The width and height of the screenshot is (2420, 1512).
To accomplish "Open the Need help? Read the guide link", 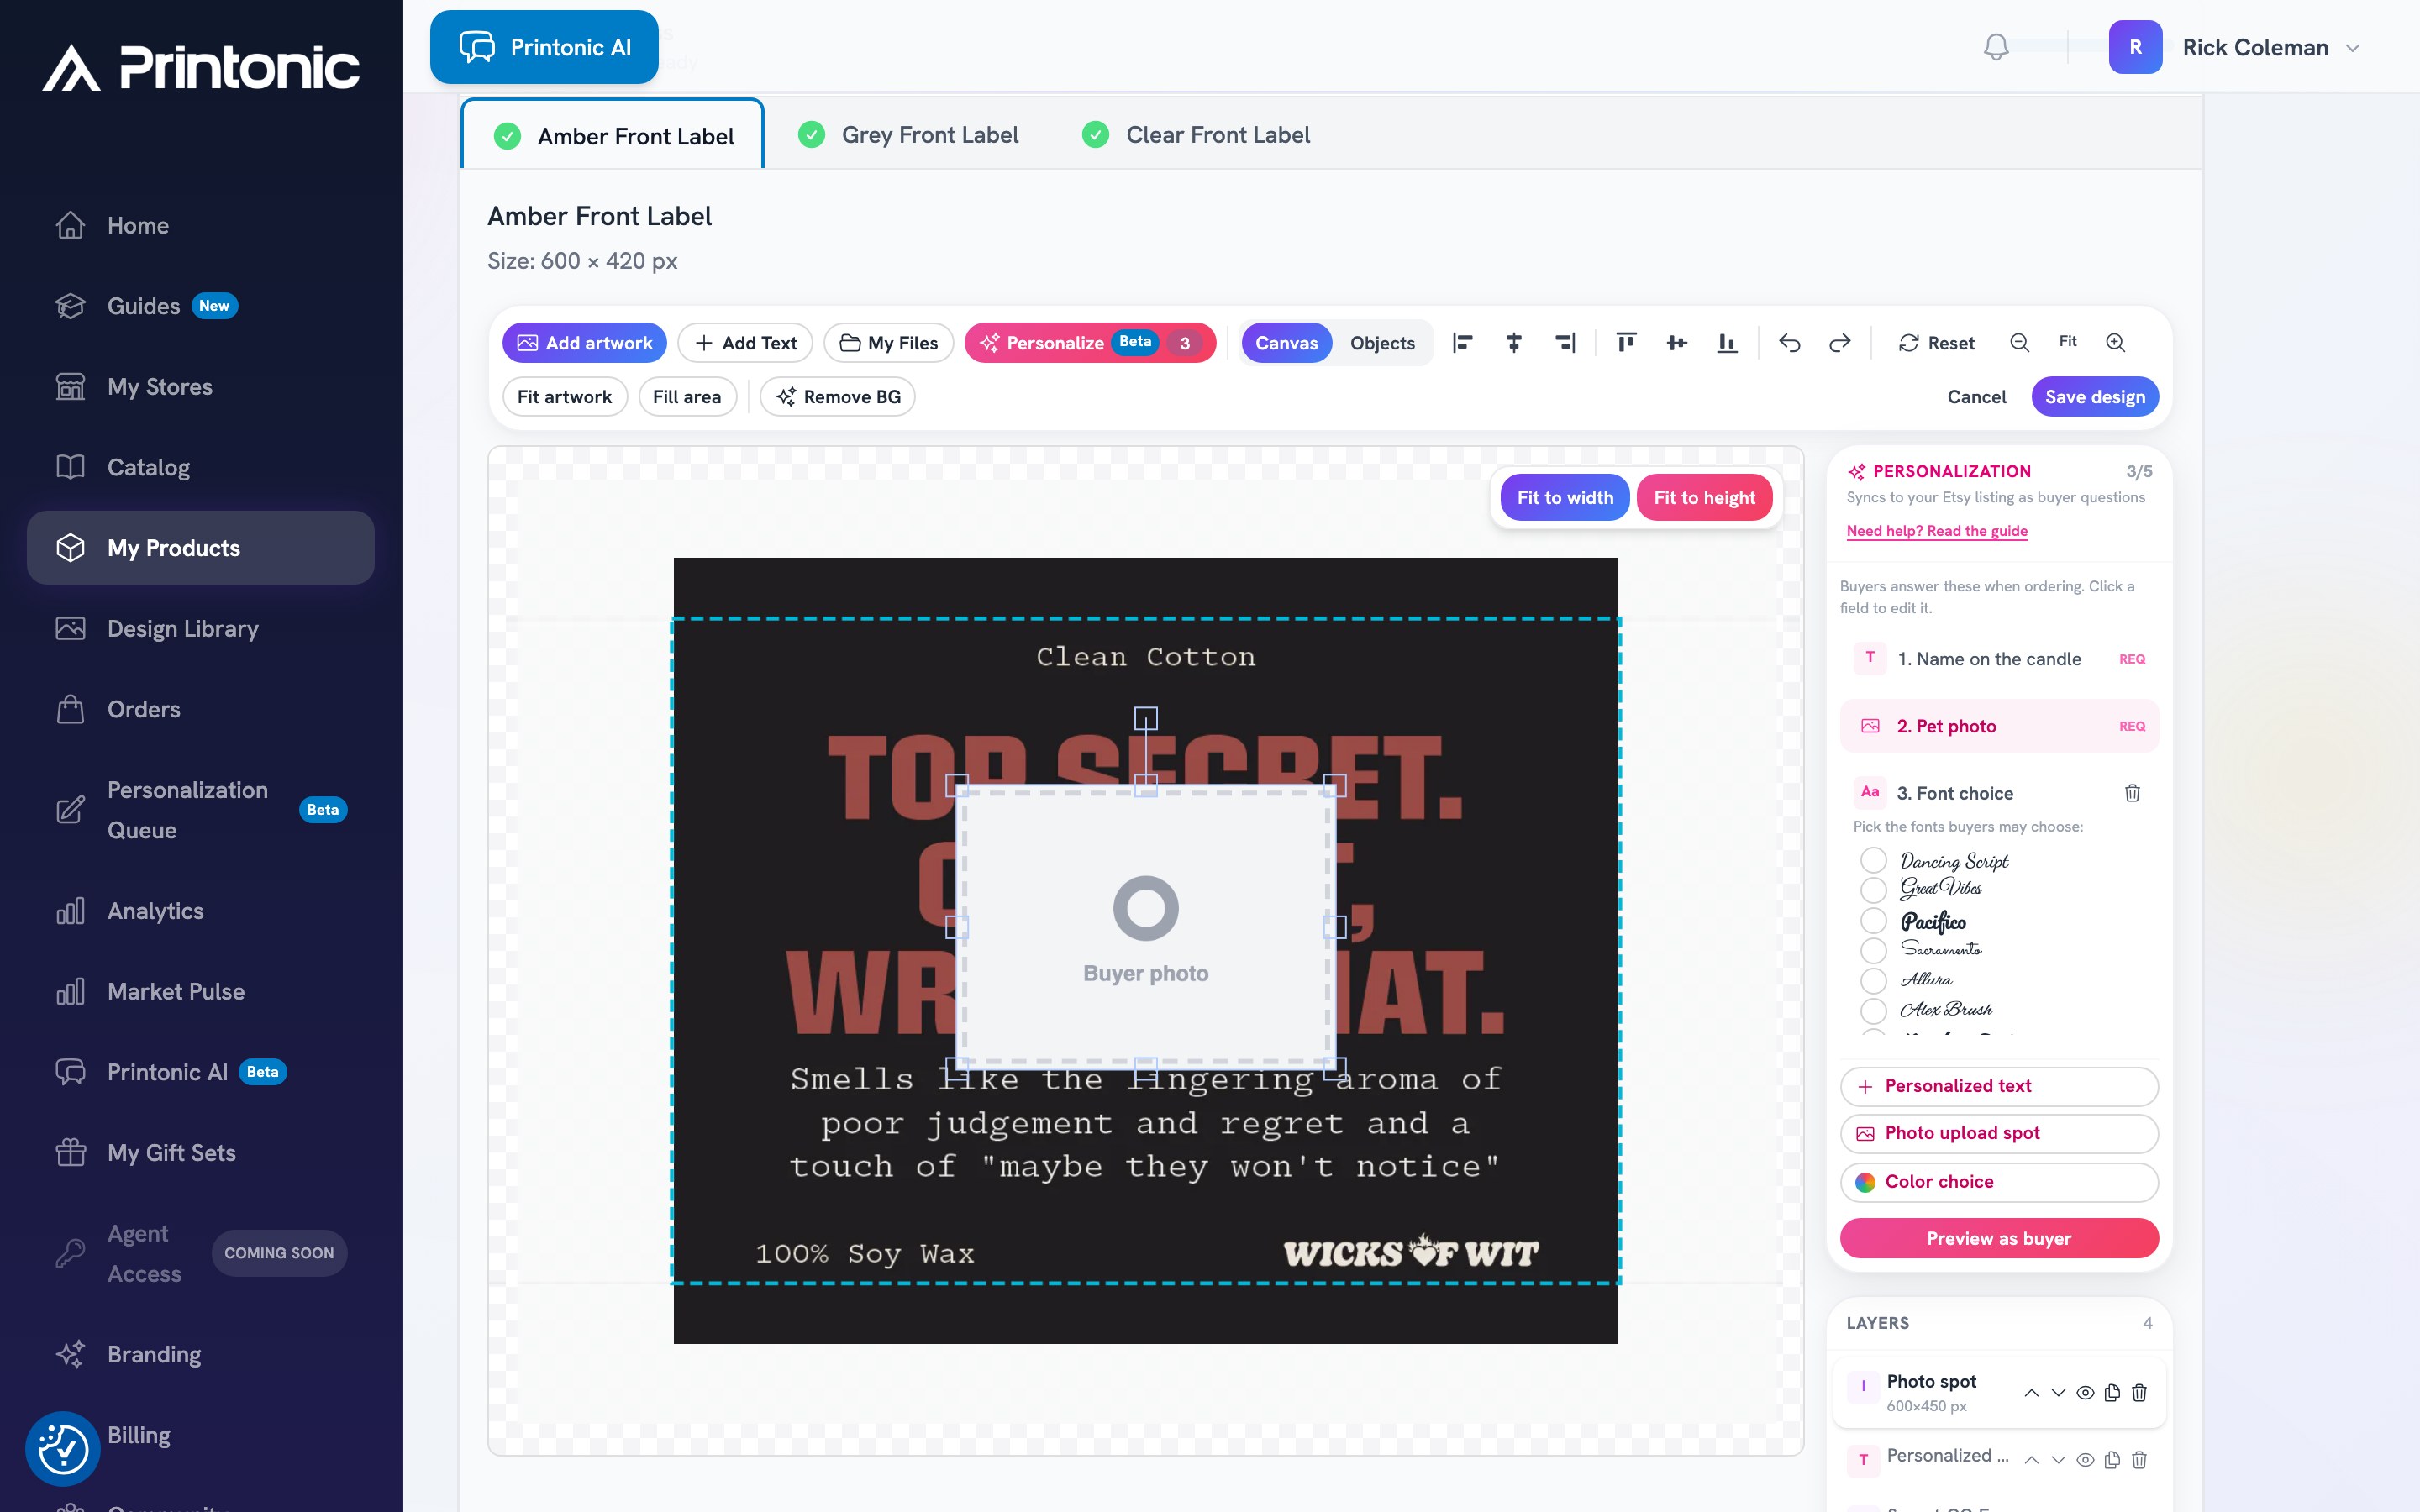I will click(x=1936, y=531).
